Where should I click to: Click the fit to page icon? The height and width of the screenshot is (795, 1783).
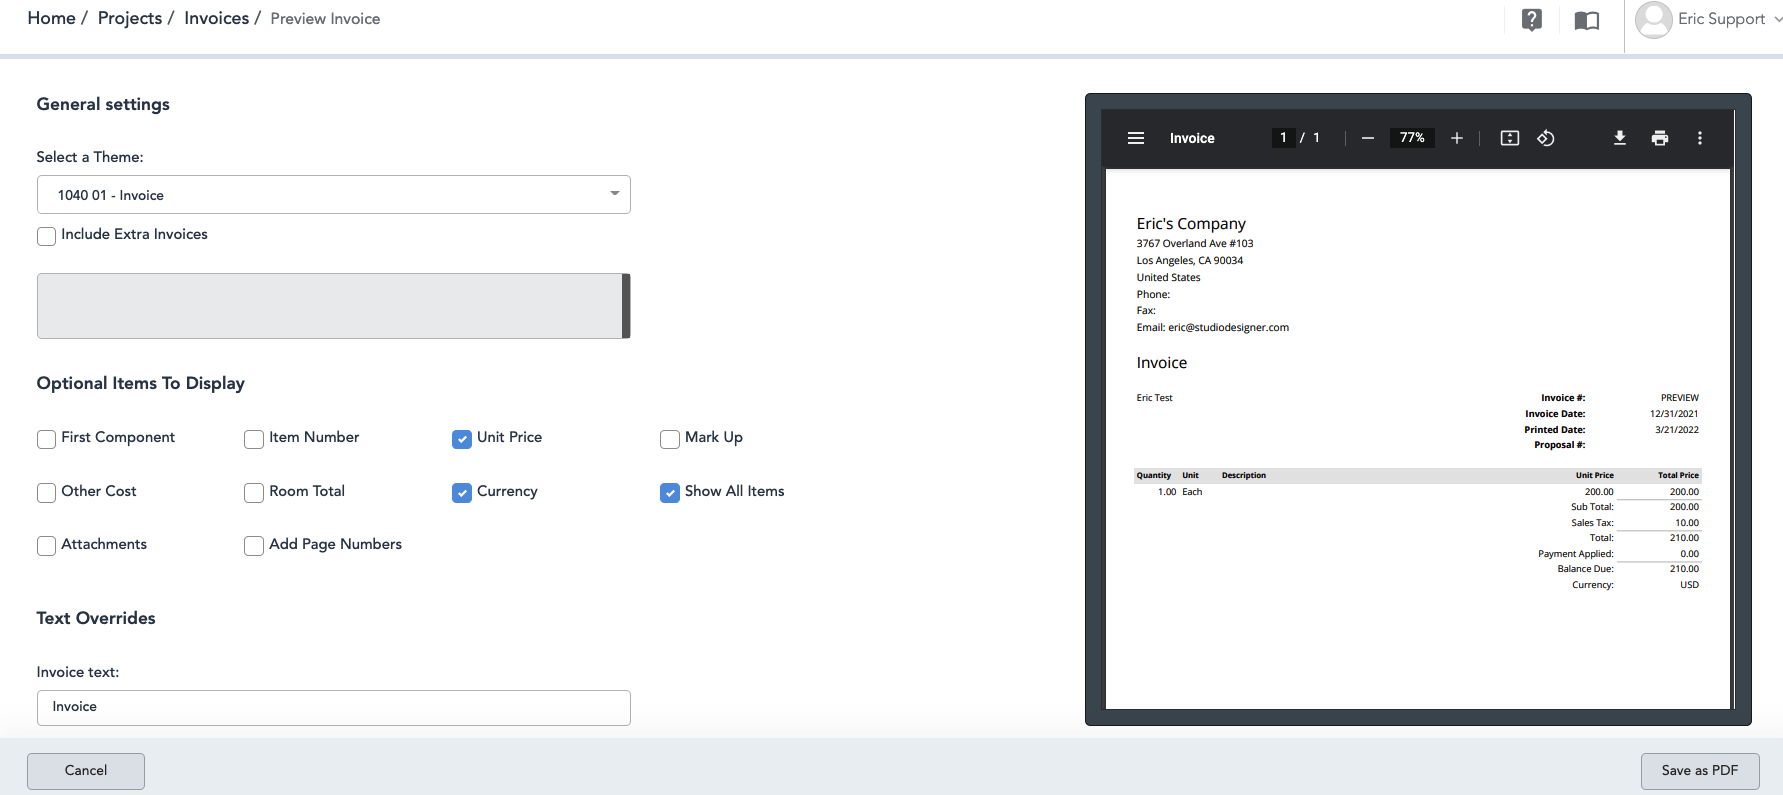tap(1510, 138)
